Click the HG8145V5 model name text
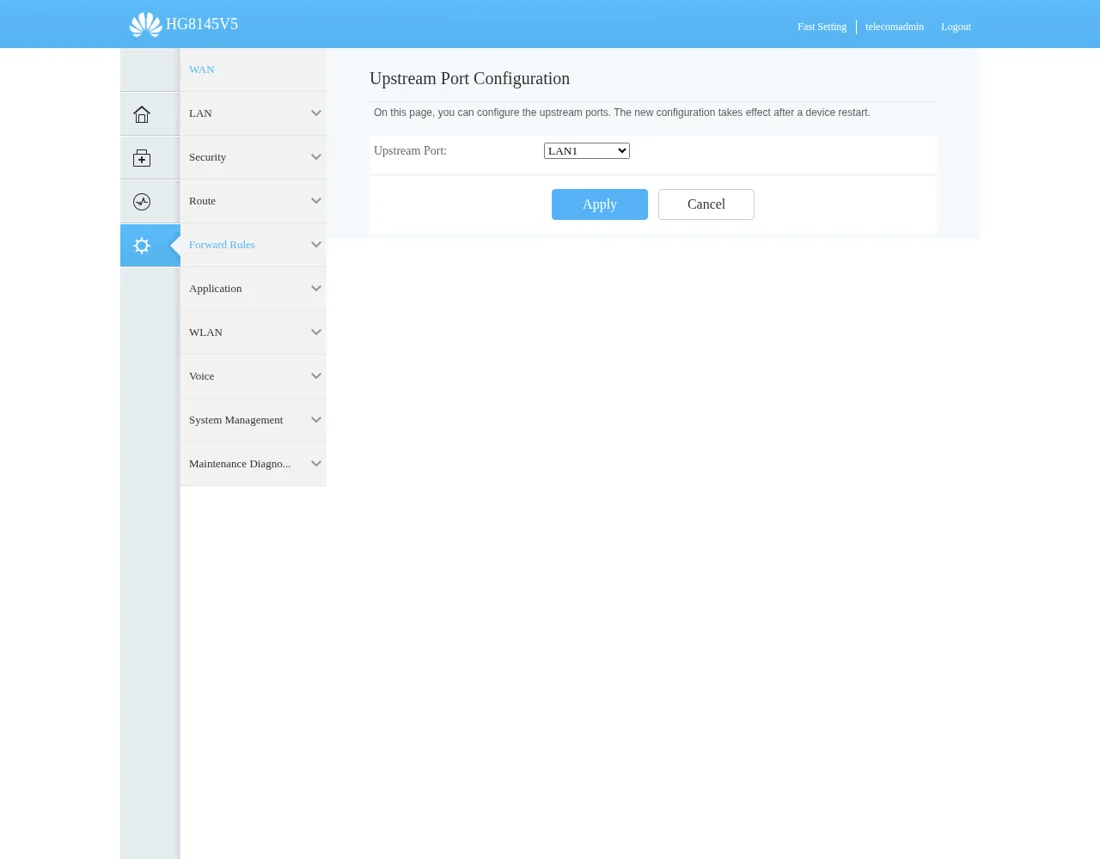This screenshot has height=859, width=1100. point(202,24)
